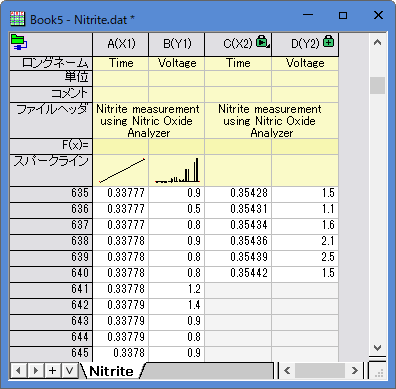Click the vertical scrollbar up arrow

377,42
